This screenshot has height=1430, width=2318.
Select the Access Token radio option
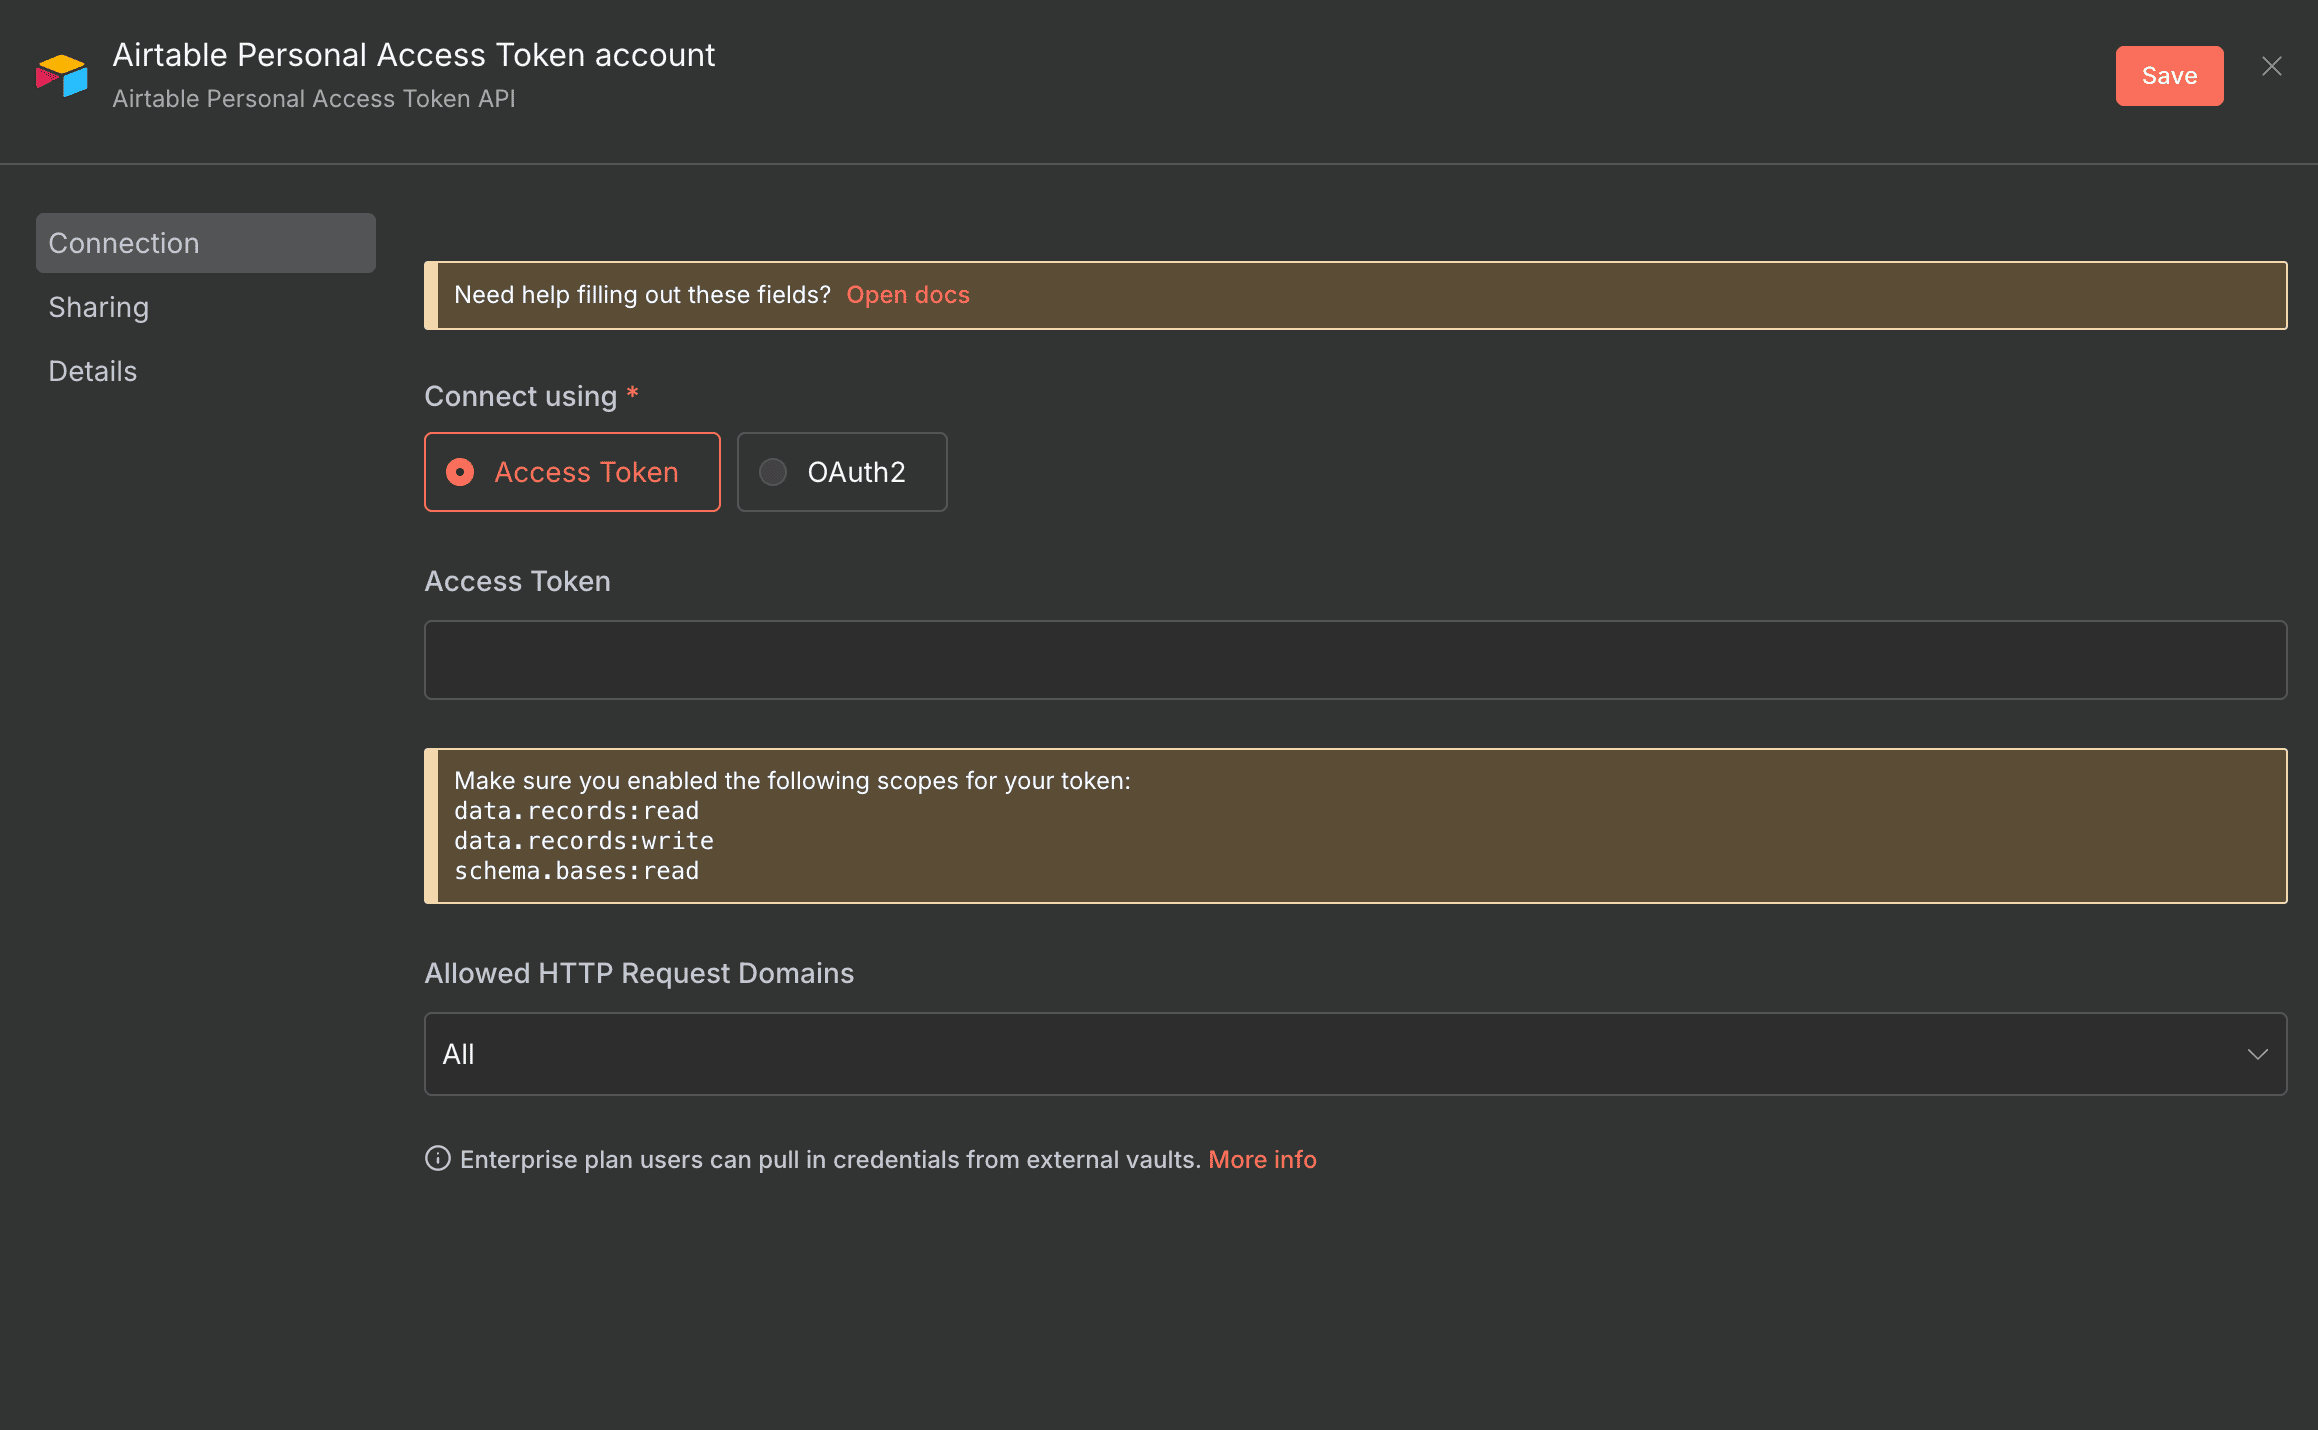click(572, 472)
